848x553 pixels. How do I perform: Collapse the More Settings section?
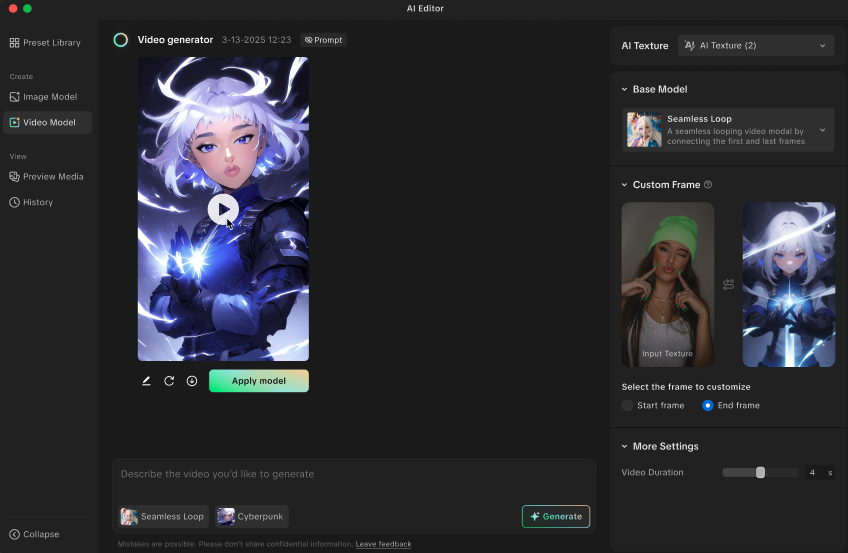pyautogui.click(x=625, y=447)
